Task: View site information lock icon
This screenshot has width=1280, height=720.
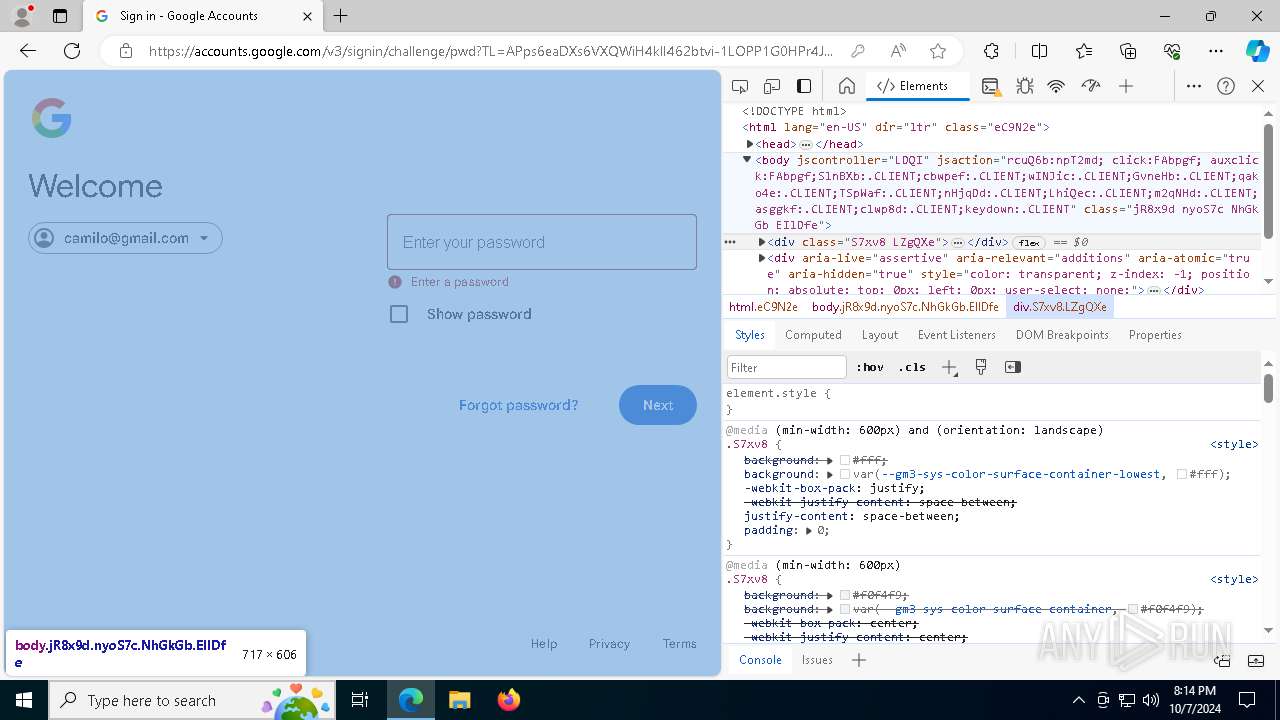Action: [x=126, y=51]
